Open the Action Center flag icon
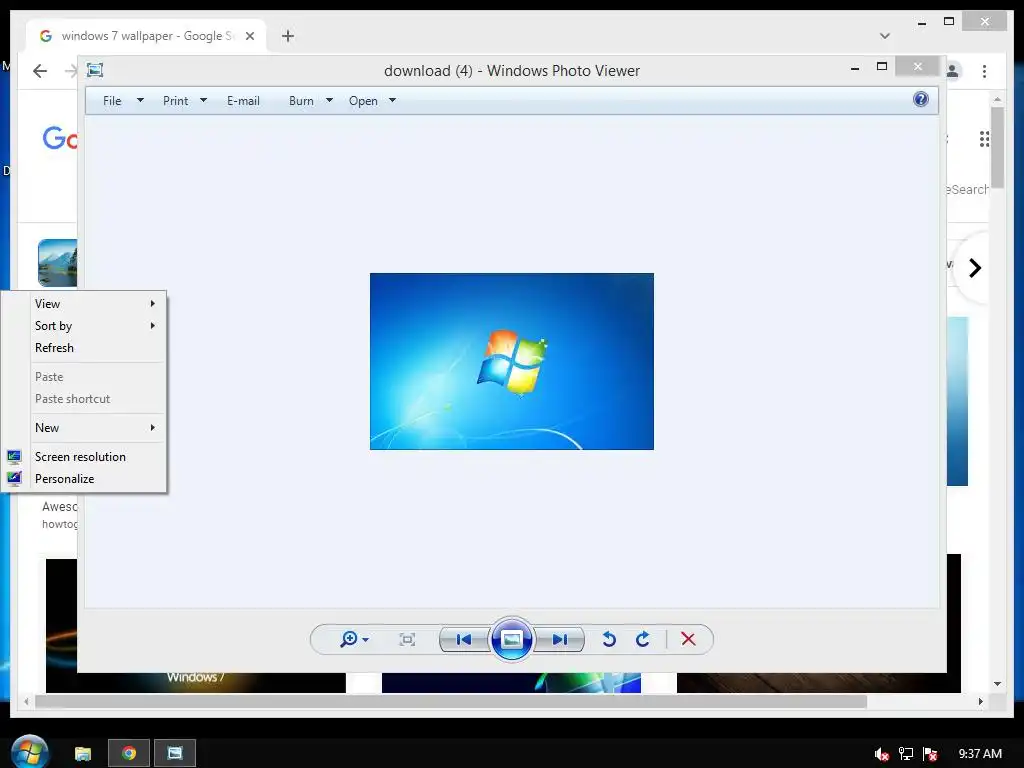The width and height of the screenshot is (1024, 768). pyautogui.click(x=930, y=754)
